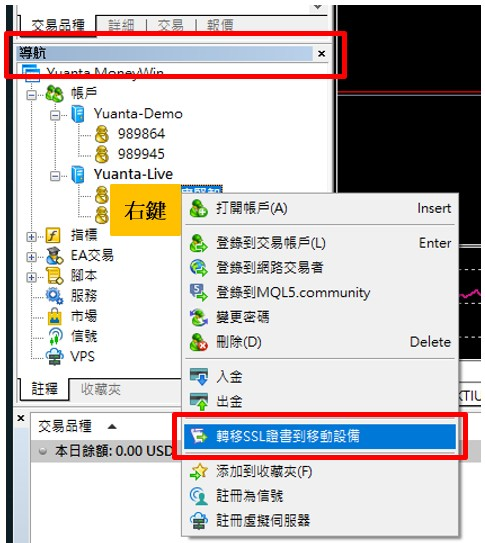Expand the 腳本 scripts node
The height and width of the screenshot is (543, 485).
[31, 277]
